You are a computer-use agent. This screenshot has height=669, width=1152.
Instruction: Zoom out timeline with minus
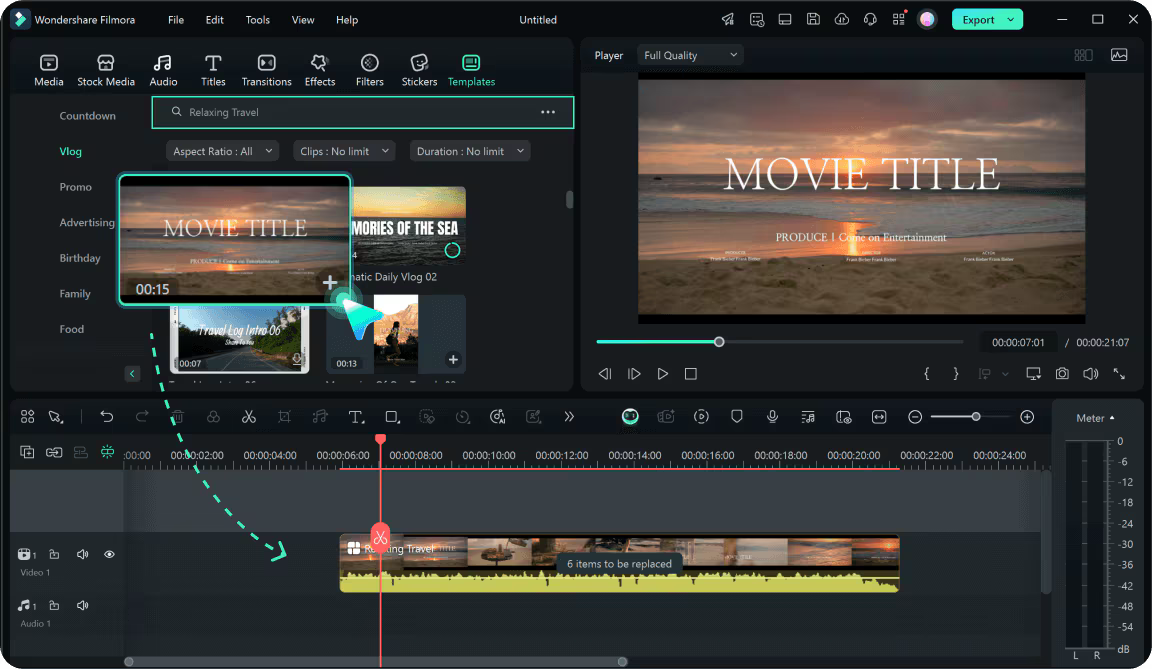[915, 417]
